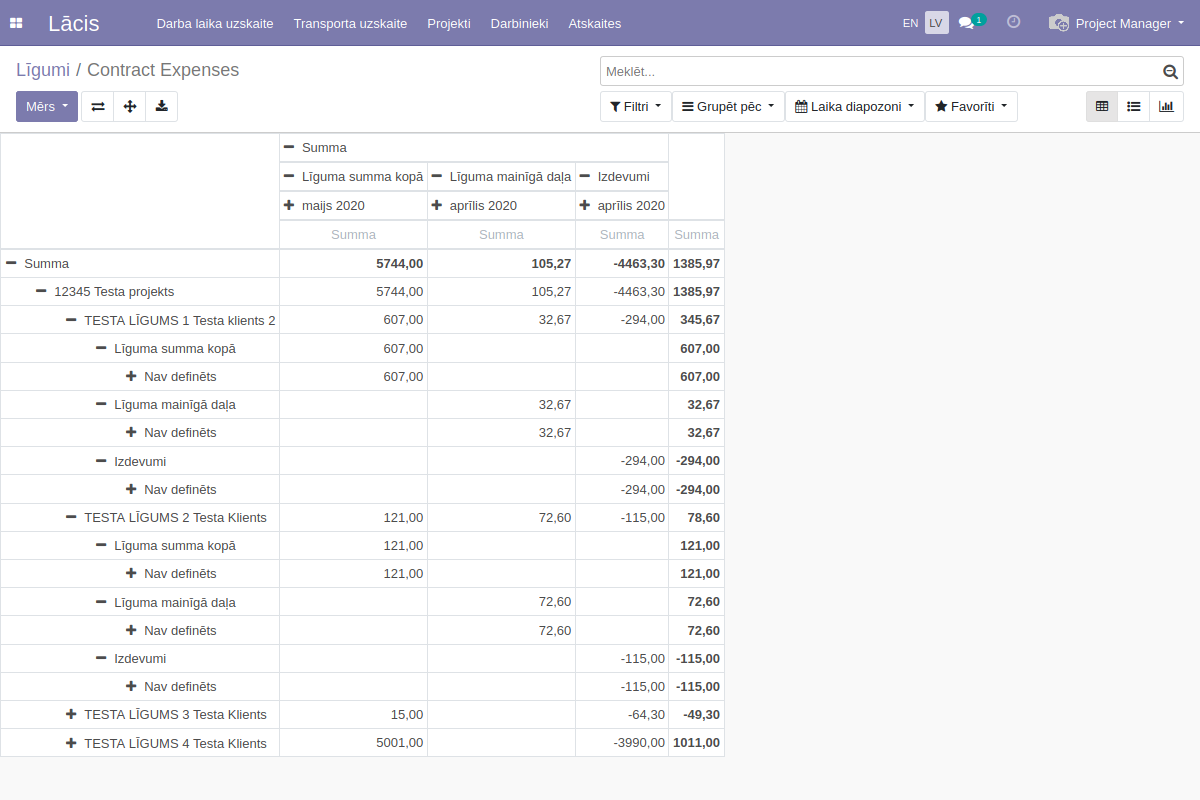Go to Līgumi breadcrumb link
The height and width of the screenshot is (800, 1200).
coord(43,70)
